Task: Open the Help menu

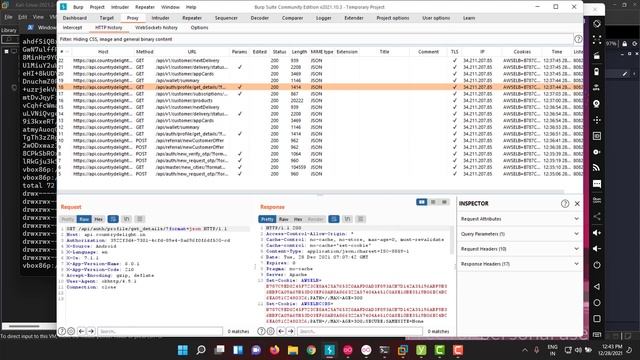Action: (x=191, y=7)
